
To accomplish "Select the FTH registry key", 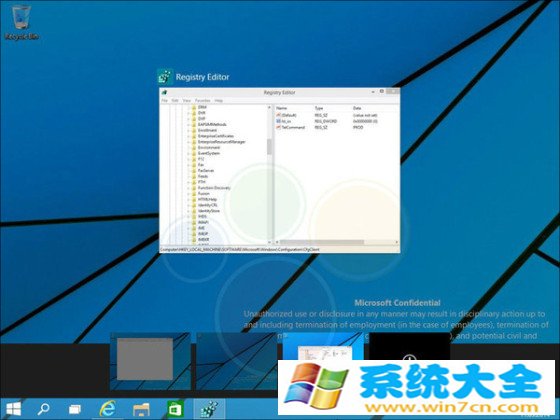I will [x=202, y=182].
